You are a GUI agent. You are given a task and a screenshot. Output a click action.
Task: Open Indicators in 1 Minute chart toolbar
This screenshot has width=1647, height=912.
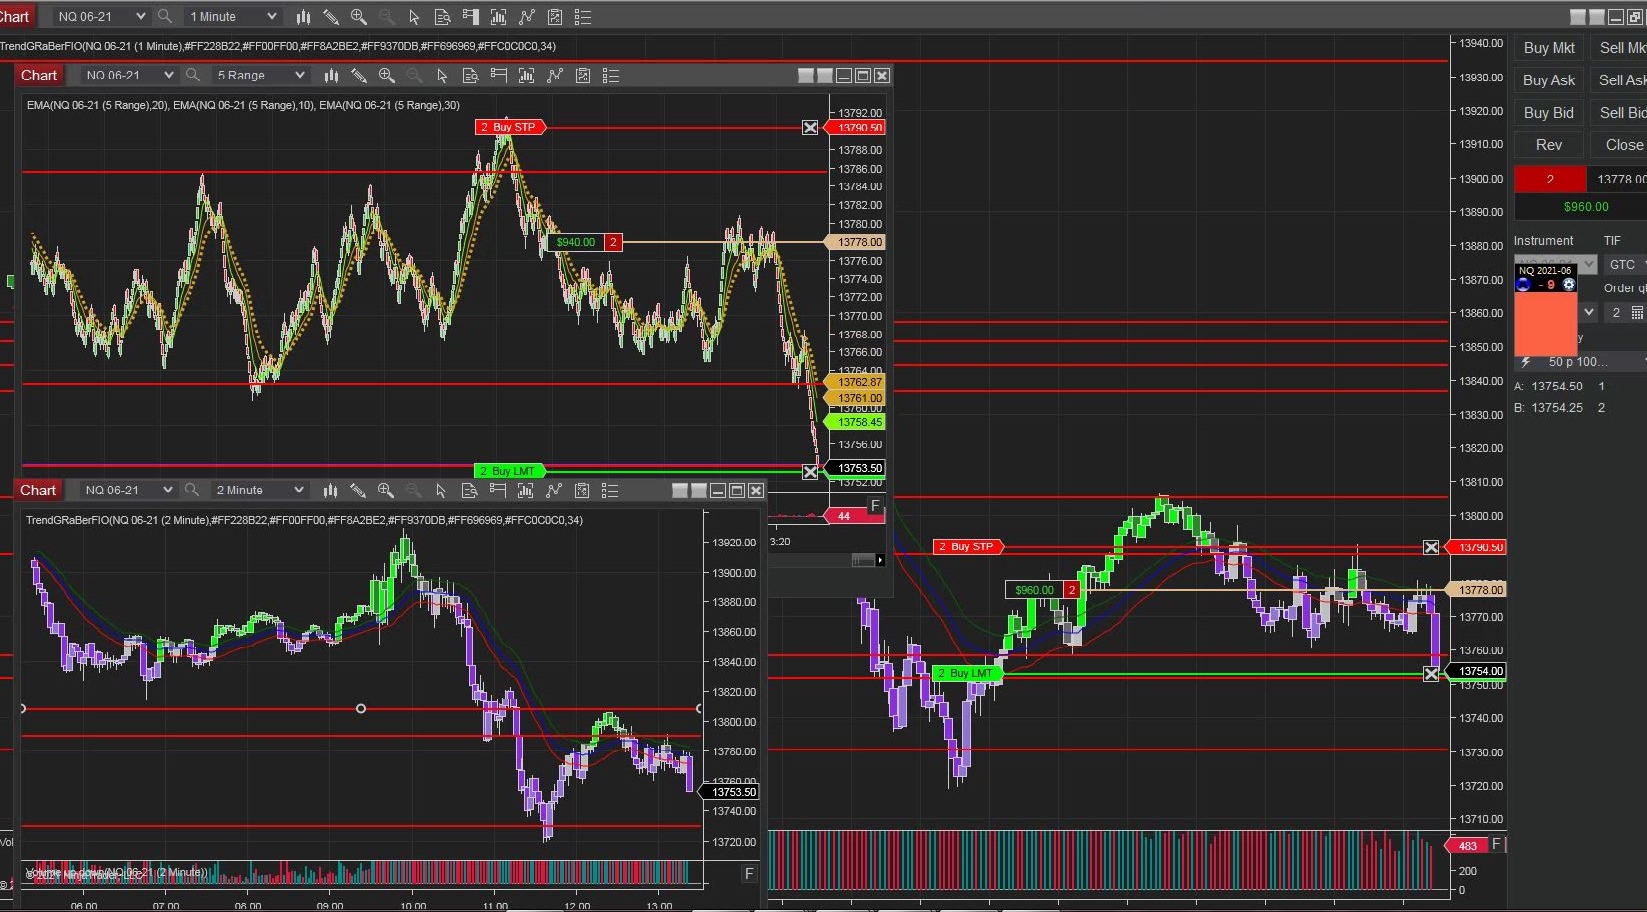tap(527, 16)
